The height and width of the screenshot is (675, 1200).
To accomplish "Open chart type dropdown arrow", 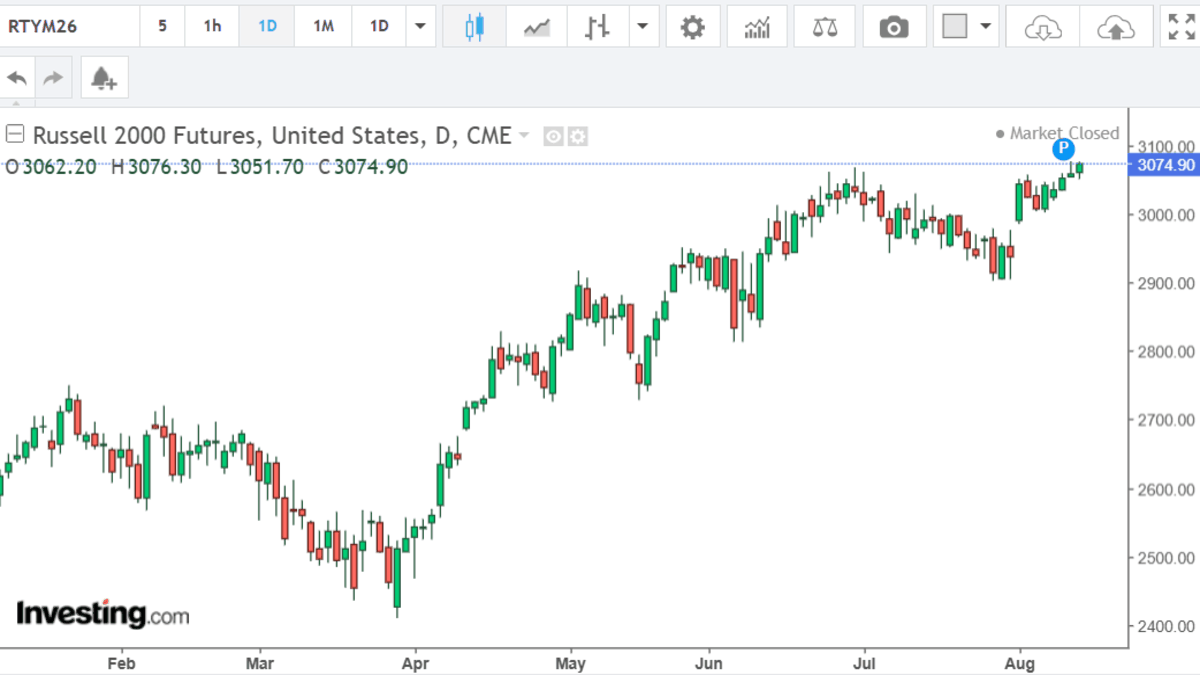I will pyautogui.click(x=642, y=27).
